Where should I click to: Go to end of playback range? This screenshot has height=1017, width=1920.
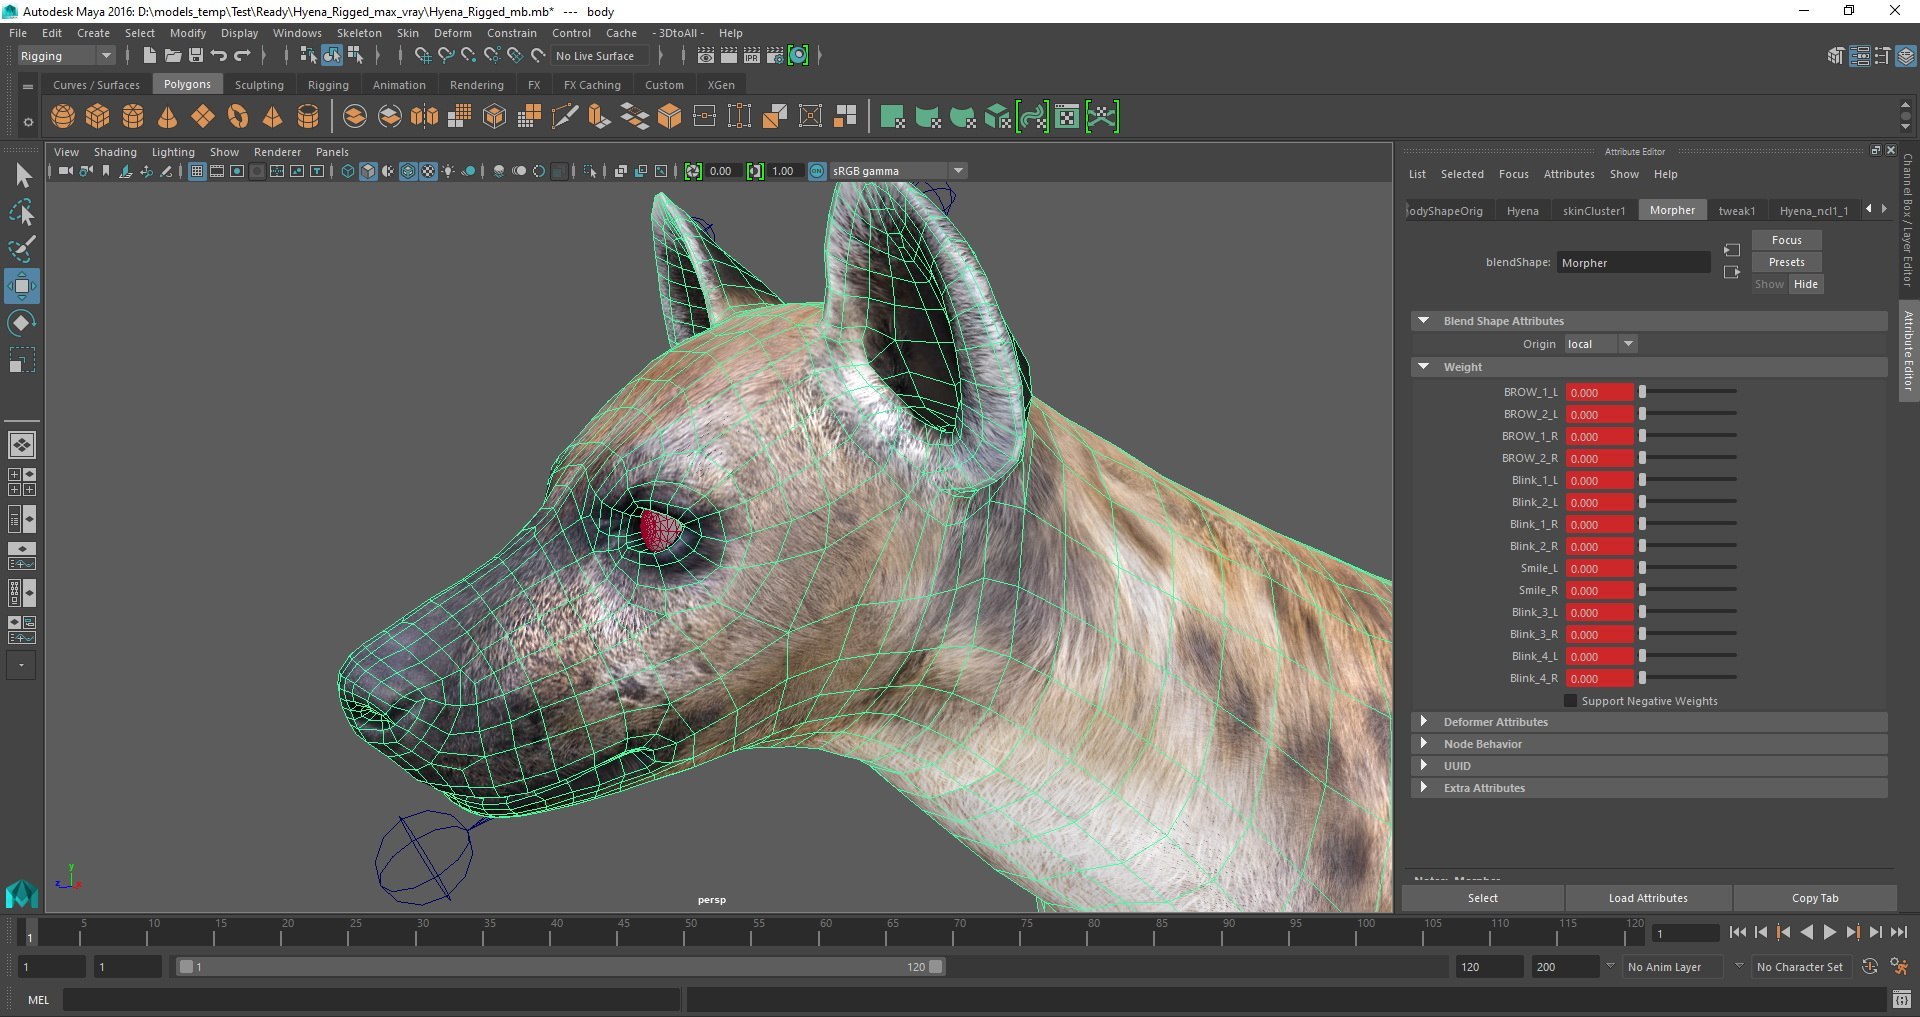[1898, 933]
